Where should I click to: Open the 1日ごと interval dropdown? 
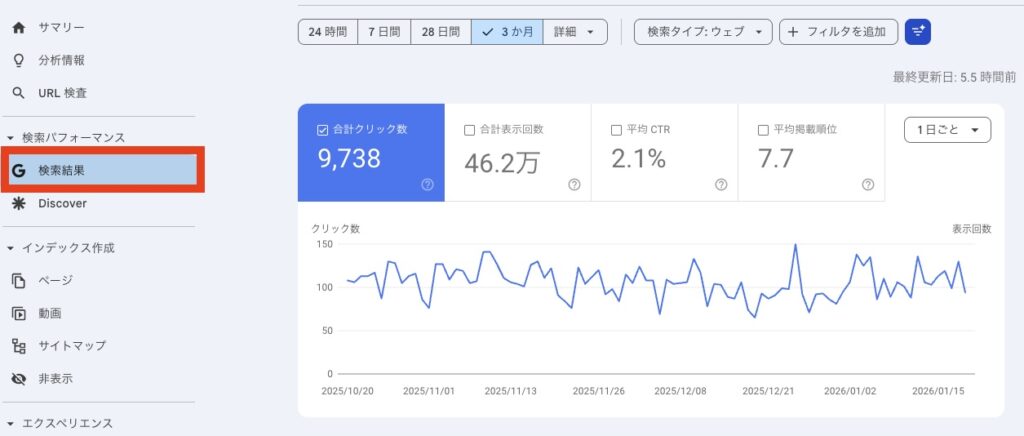click(x=948, y=130)
